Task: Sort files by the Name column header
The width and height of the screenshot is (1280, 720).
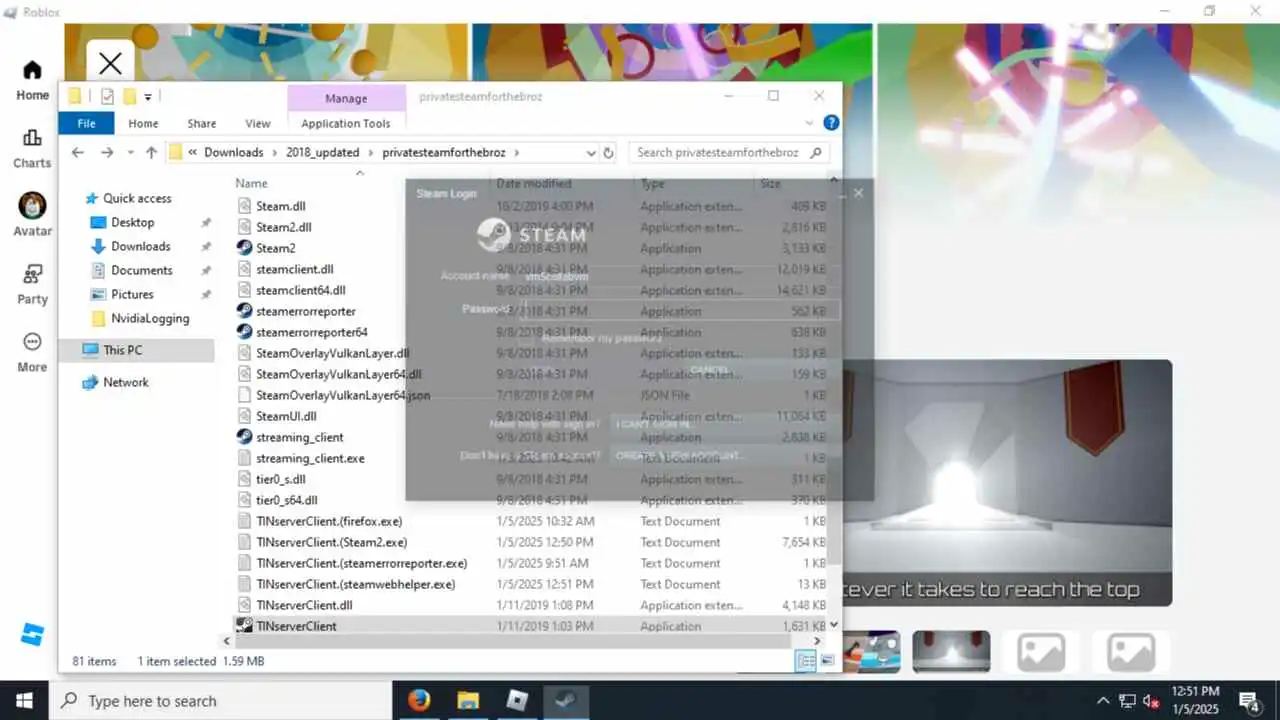Action: point(252,183)
